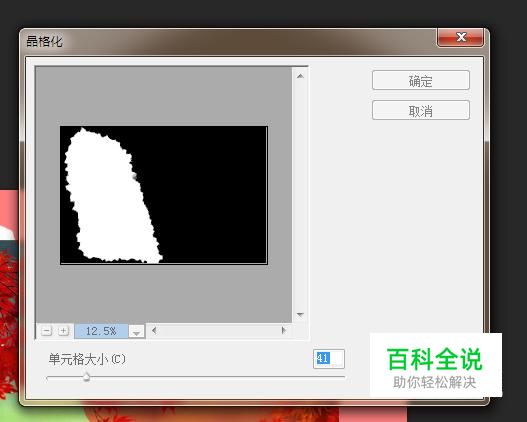527x422 pixels.
Task: Click the 12.5% zoom percentage field
Action: tap(101, 331)
